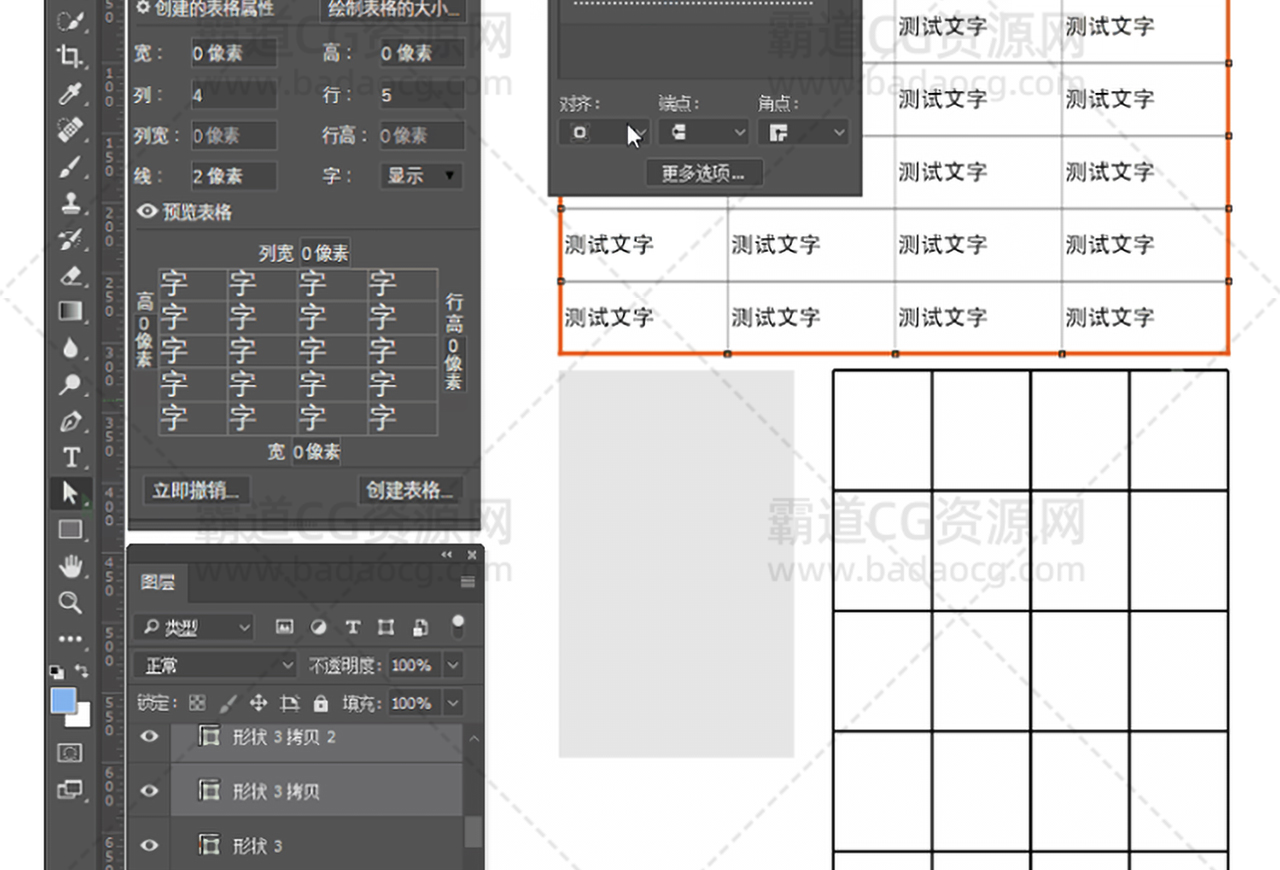Select the Pen tool
Screen dimensions: 1280x870
tap(70, 421)
